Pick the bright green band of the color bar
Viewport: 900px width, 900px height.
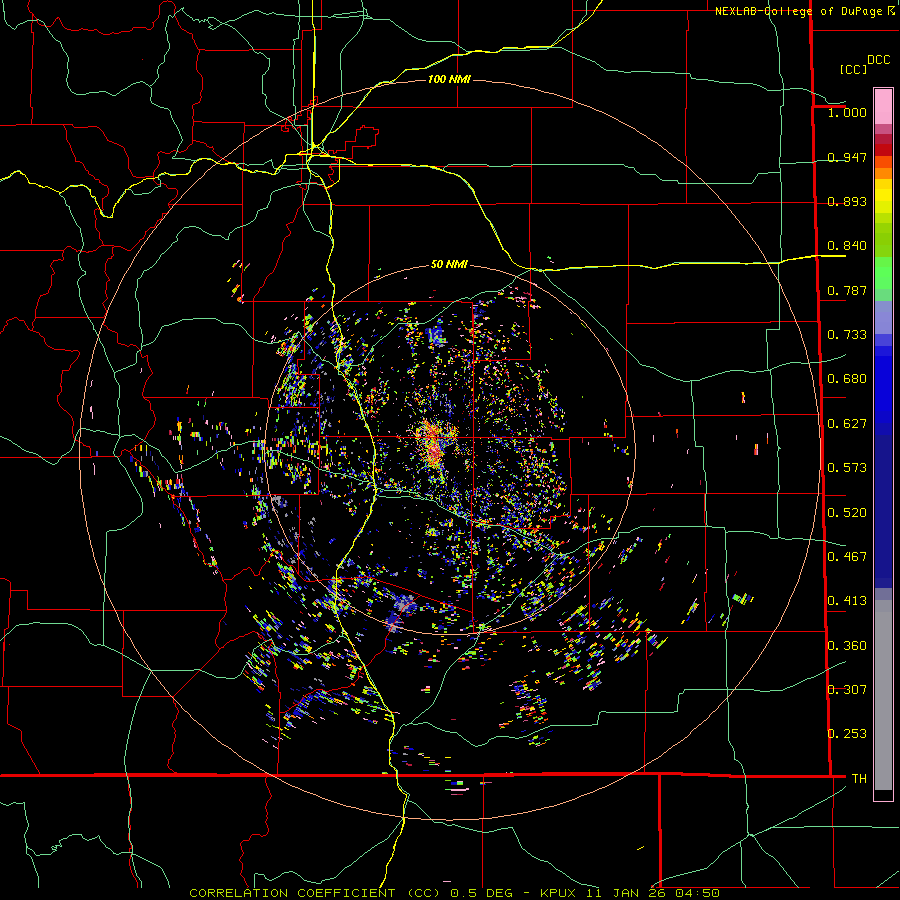coord(883,273)
